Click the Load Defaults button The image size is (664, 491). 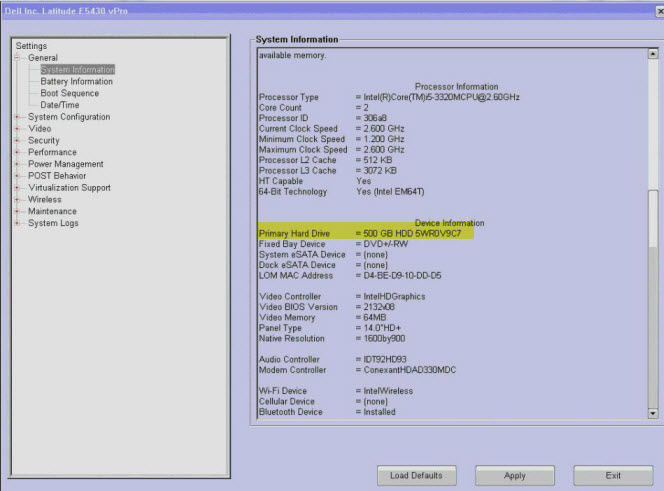(416, 475)
